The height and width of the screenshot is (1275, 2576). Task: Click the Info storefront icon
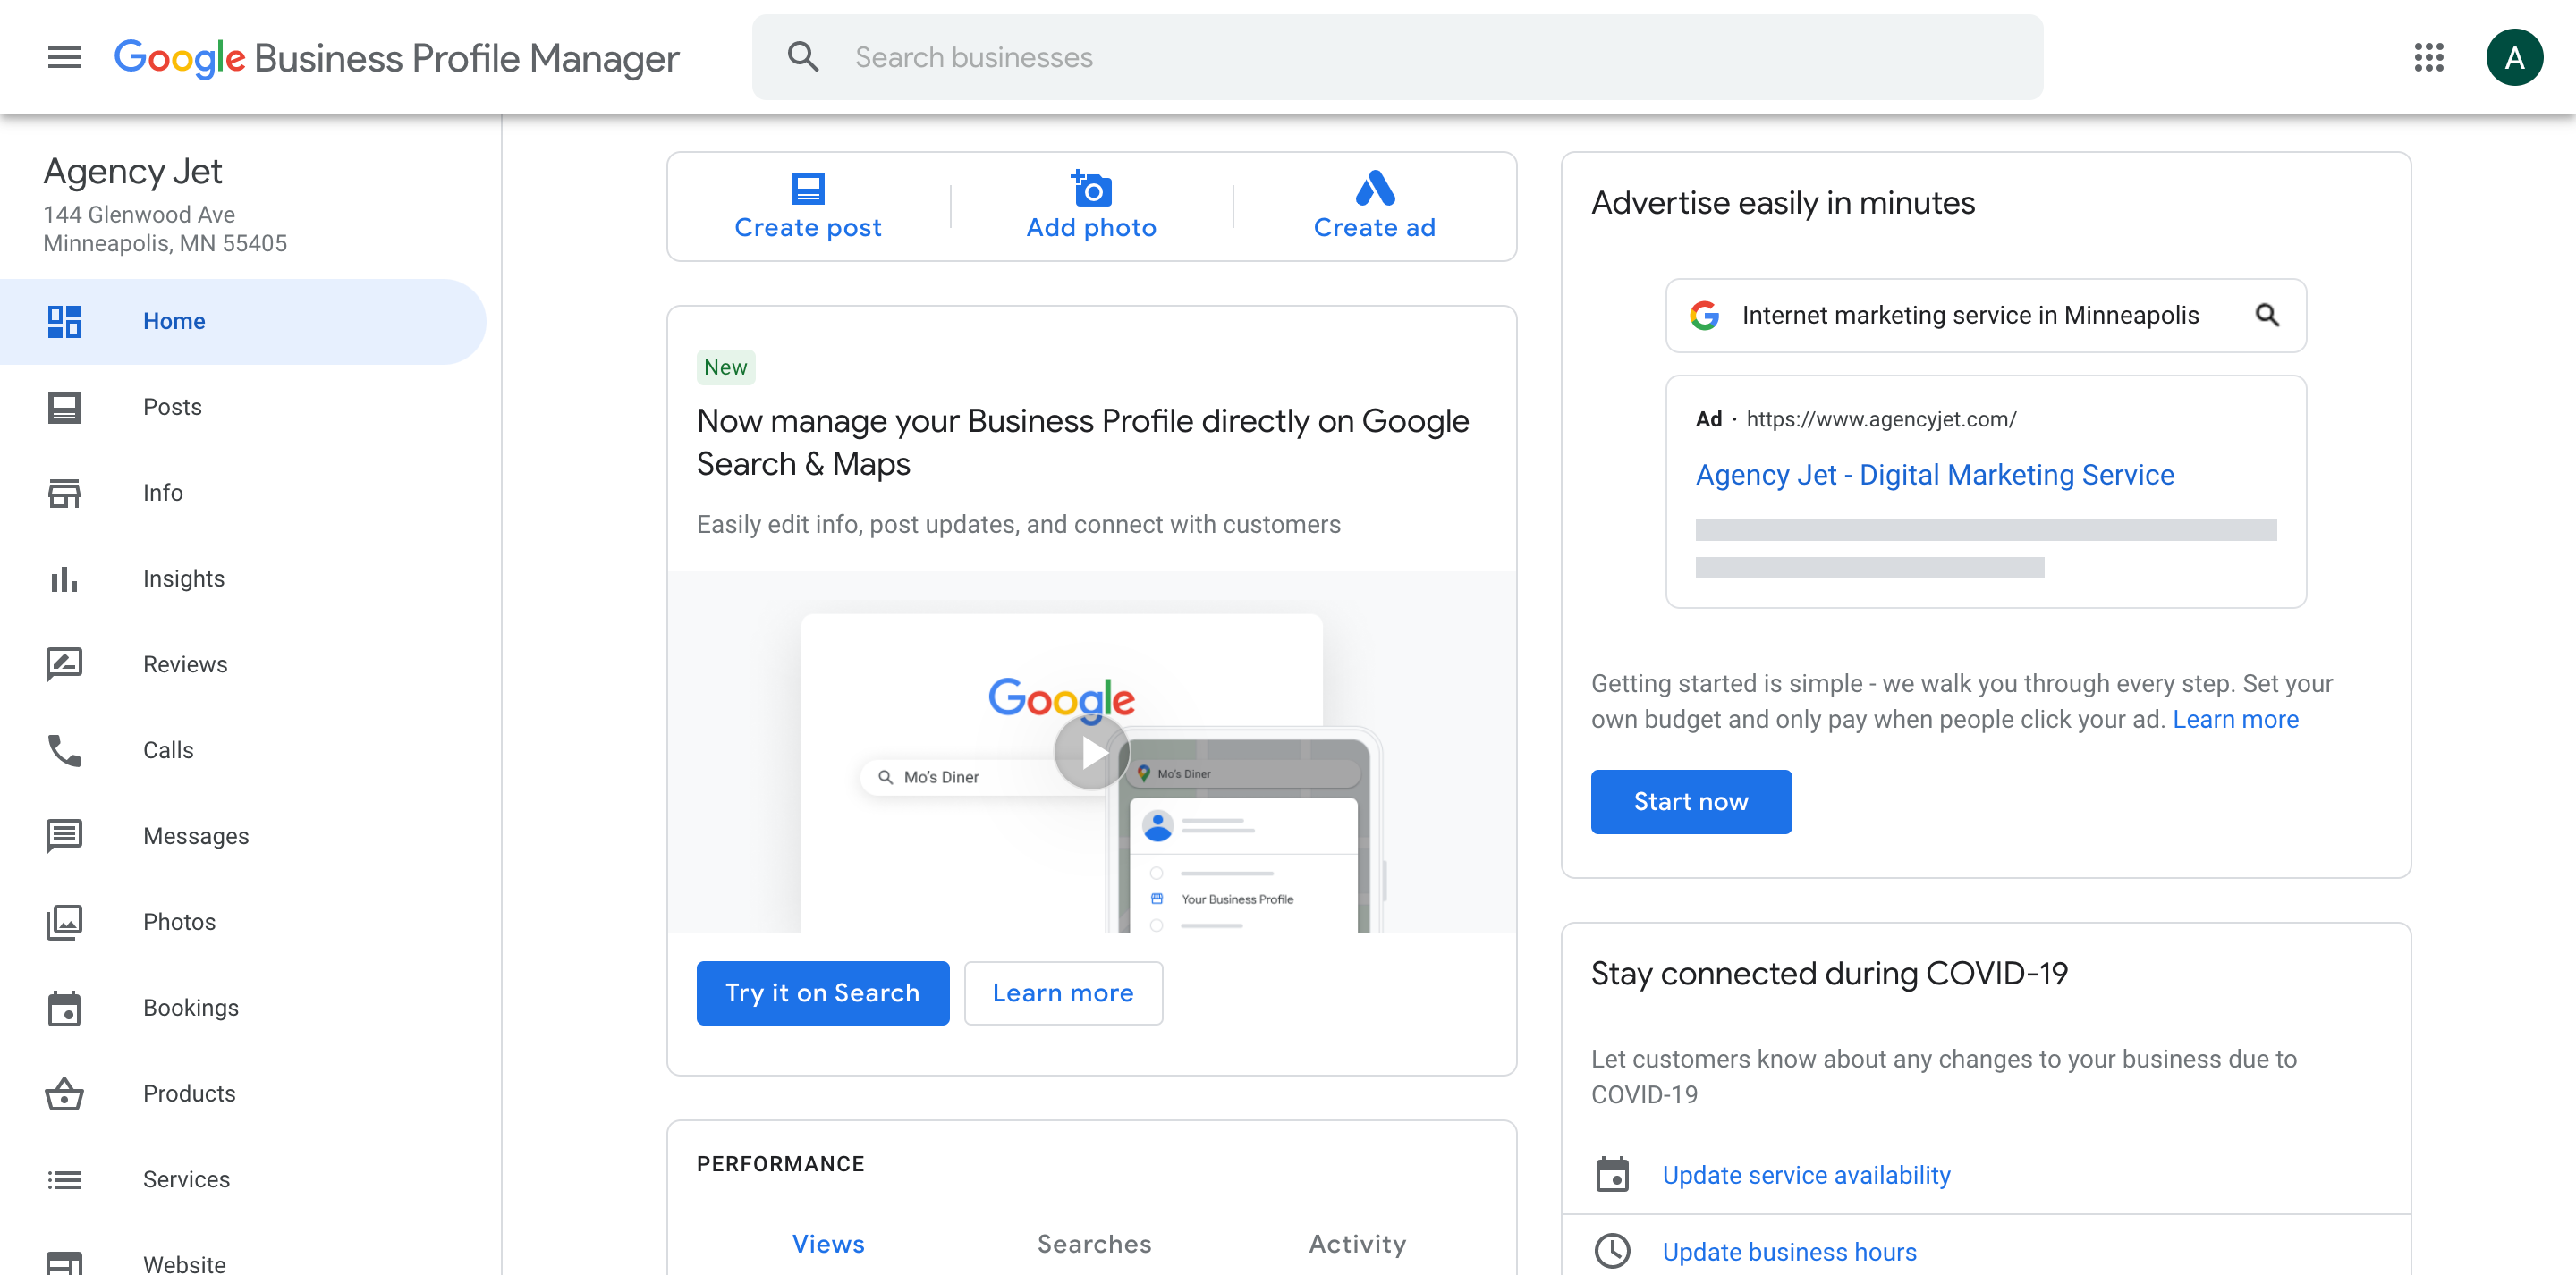point(64,493)
